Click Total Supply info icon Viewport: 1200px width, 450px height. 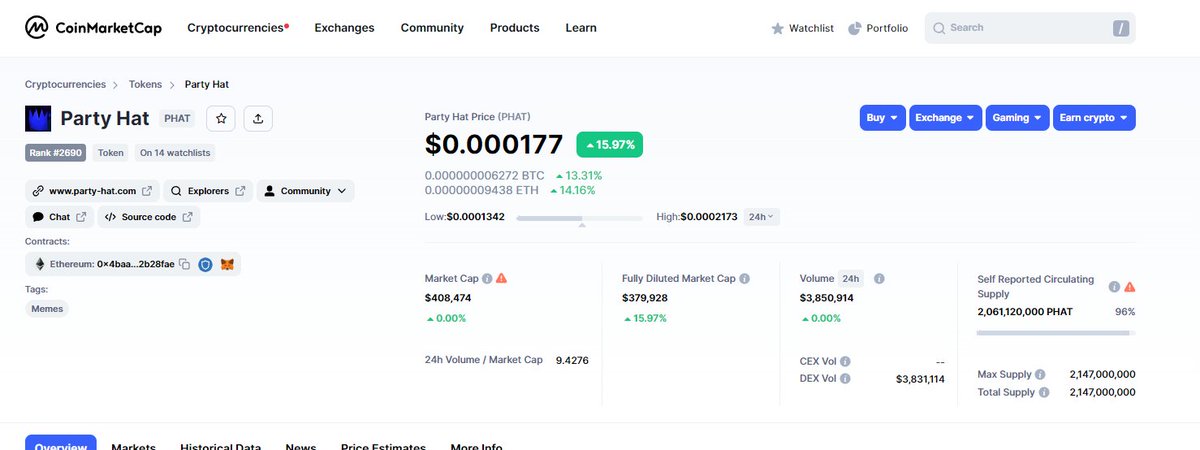tap(1044, 392)
